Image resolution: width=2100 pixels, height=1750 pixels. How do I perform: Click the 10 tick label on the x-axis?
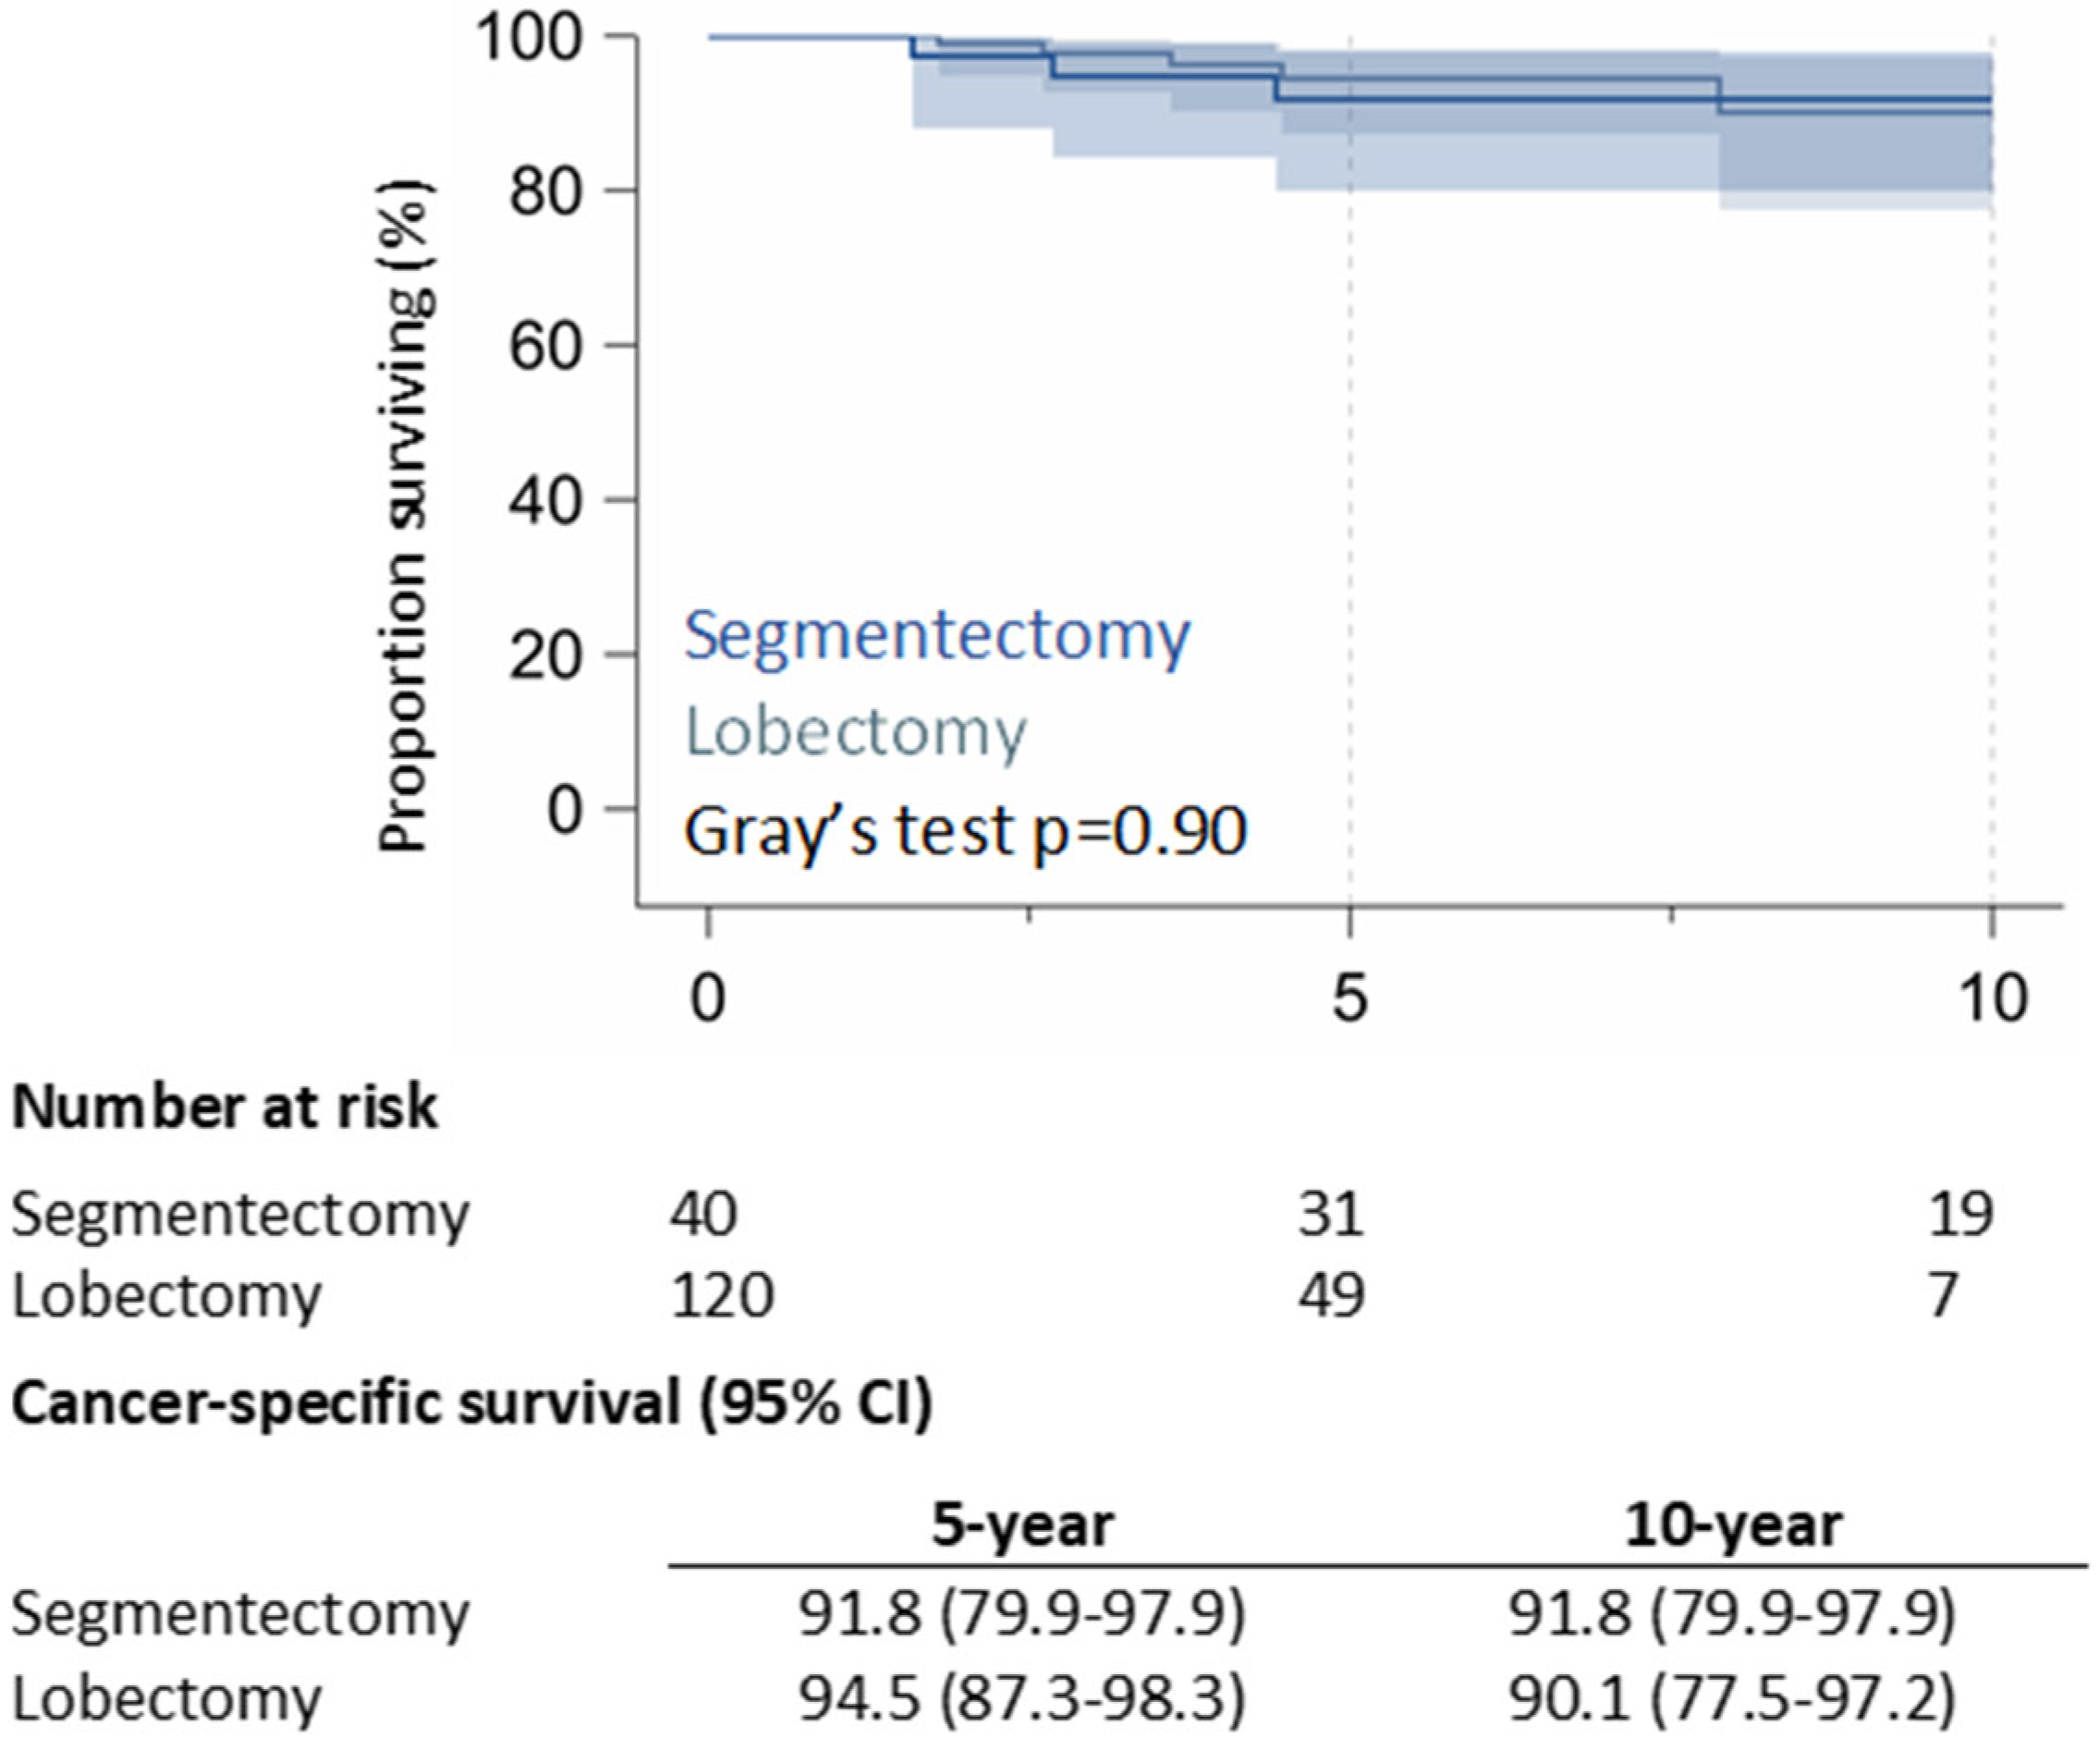pyautogui.click(x=1994, y=998)
